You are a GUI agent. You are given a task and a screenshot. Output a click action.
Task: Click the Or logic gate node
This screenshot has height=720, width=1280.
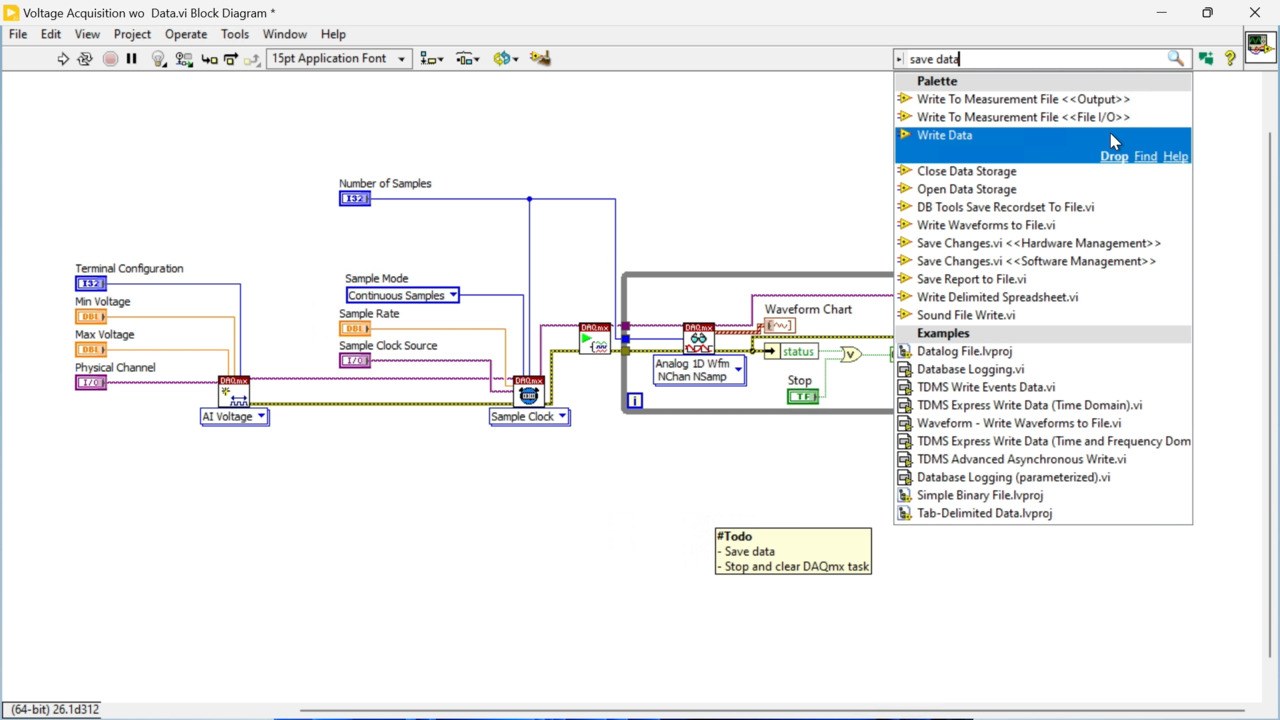850,354
